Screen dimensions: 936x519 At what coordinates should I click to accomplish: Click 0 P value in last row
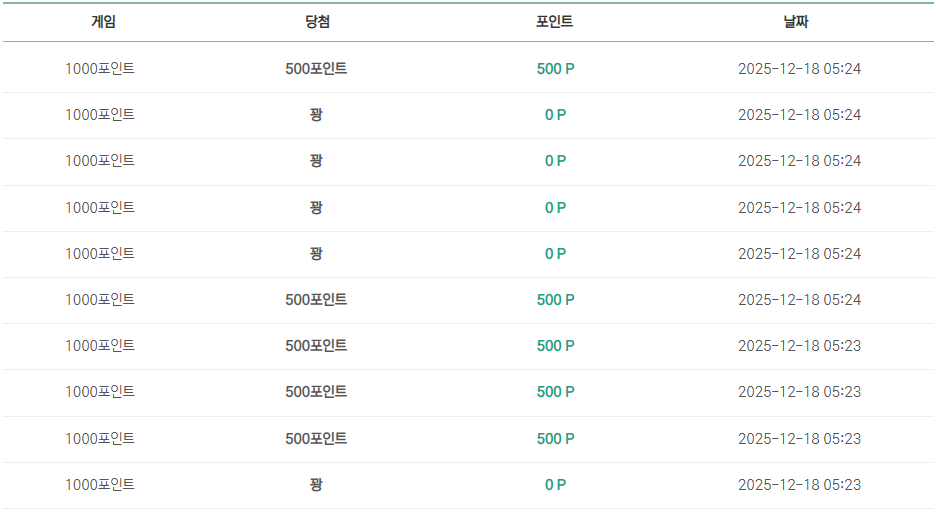pyautogui.click(x=555, y=484)
